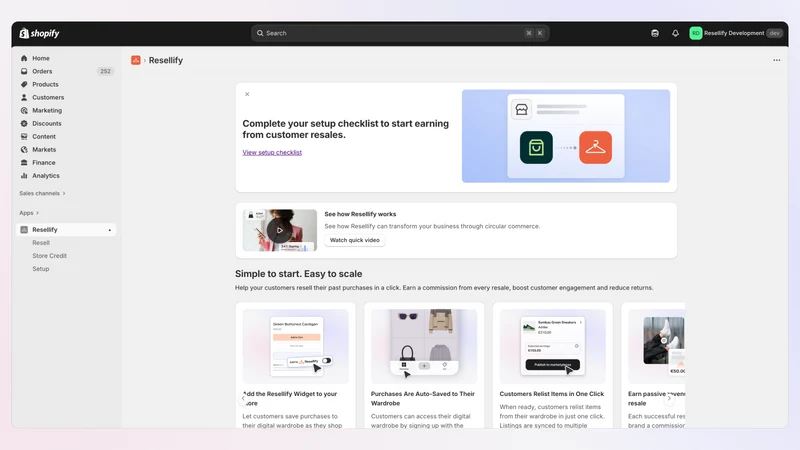Expand the Apps section
This screenshot has width=800, height=450.
pos(29,213)
